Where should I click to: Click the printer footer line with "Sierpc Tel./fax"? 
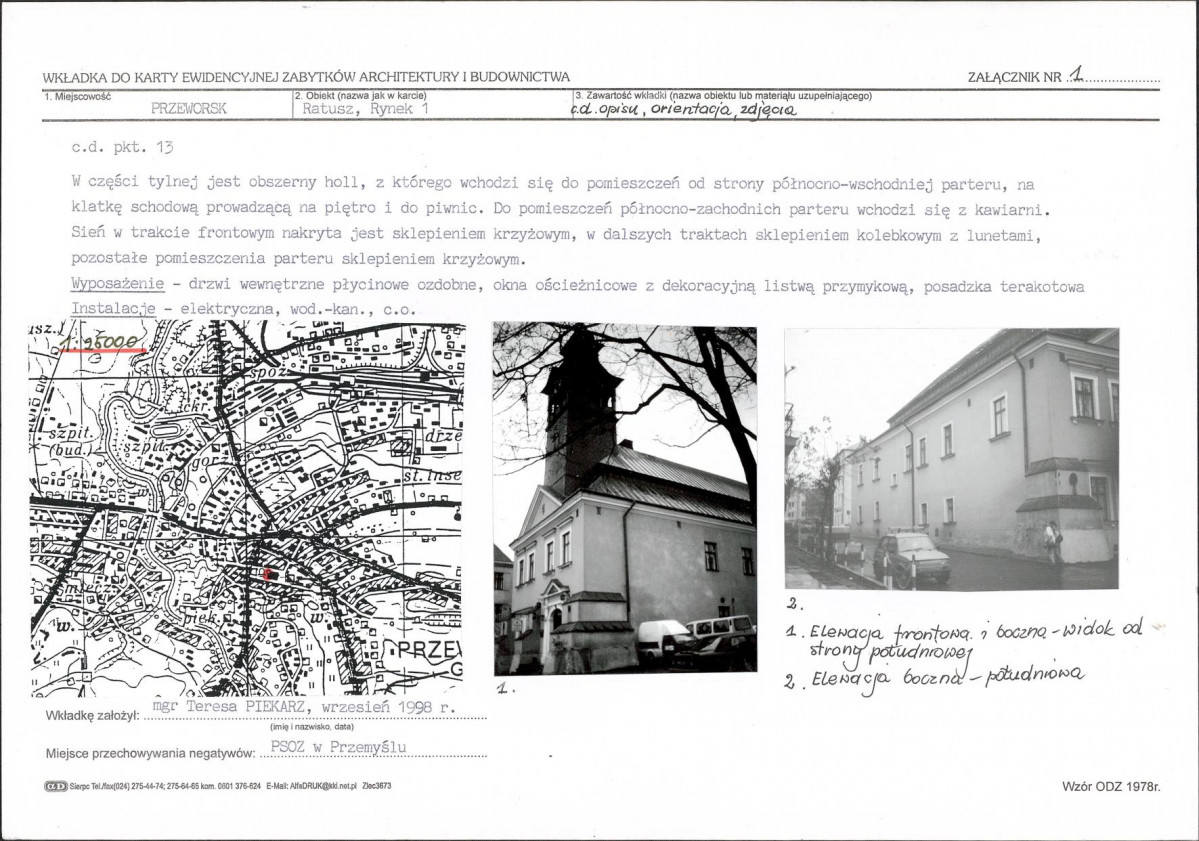click(219, 785)
